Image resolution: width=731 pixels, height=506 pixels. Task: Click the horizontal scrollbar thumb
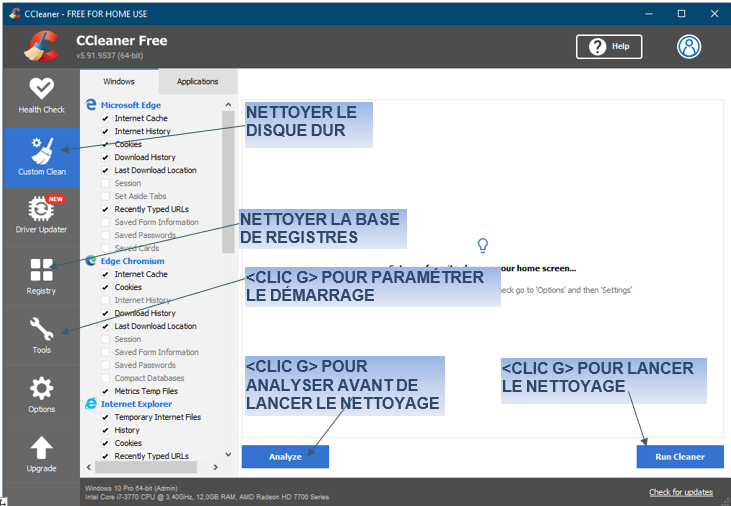click(146, 467)
